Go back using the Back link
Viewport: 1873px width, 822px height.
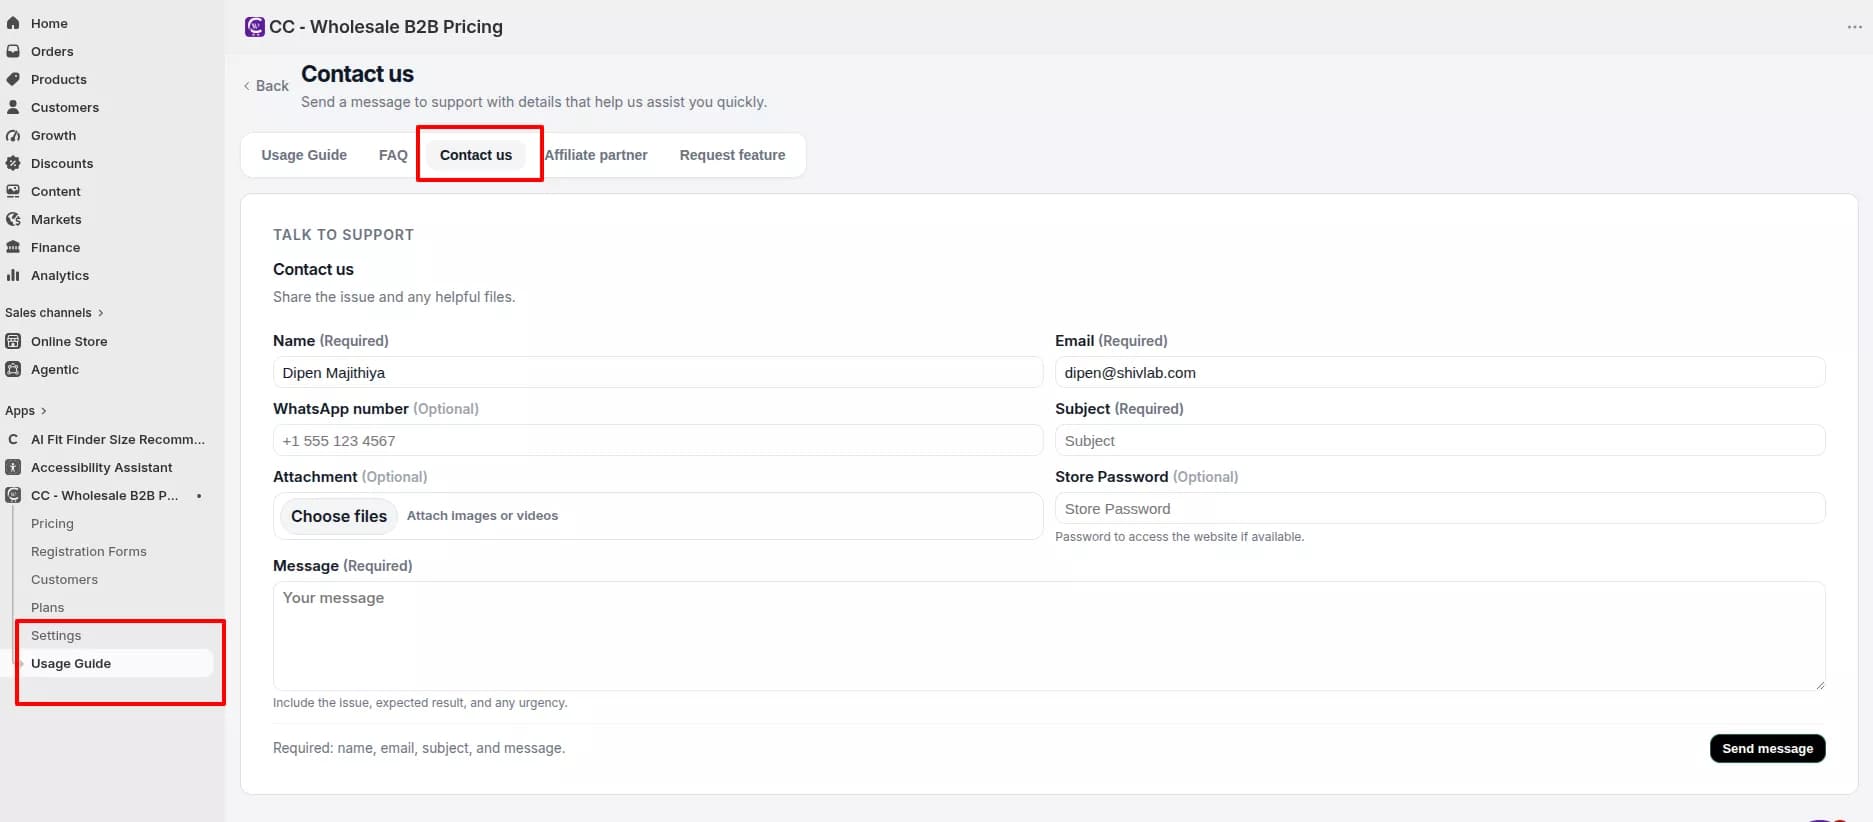click(266, 86)
